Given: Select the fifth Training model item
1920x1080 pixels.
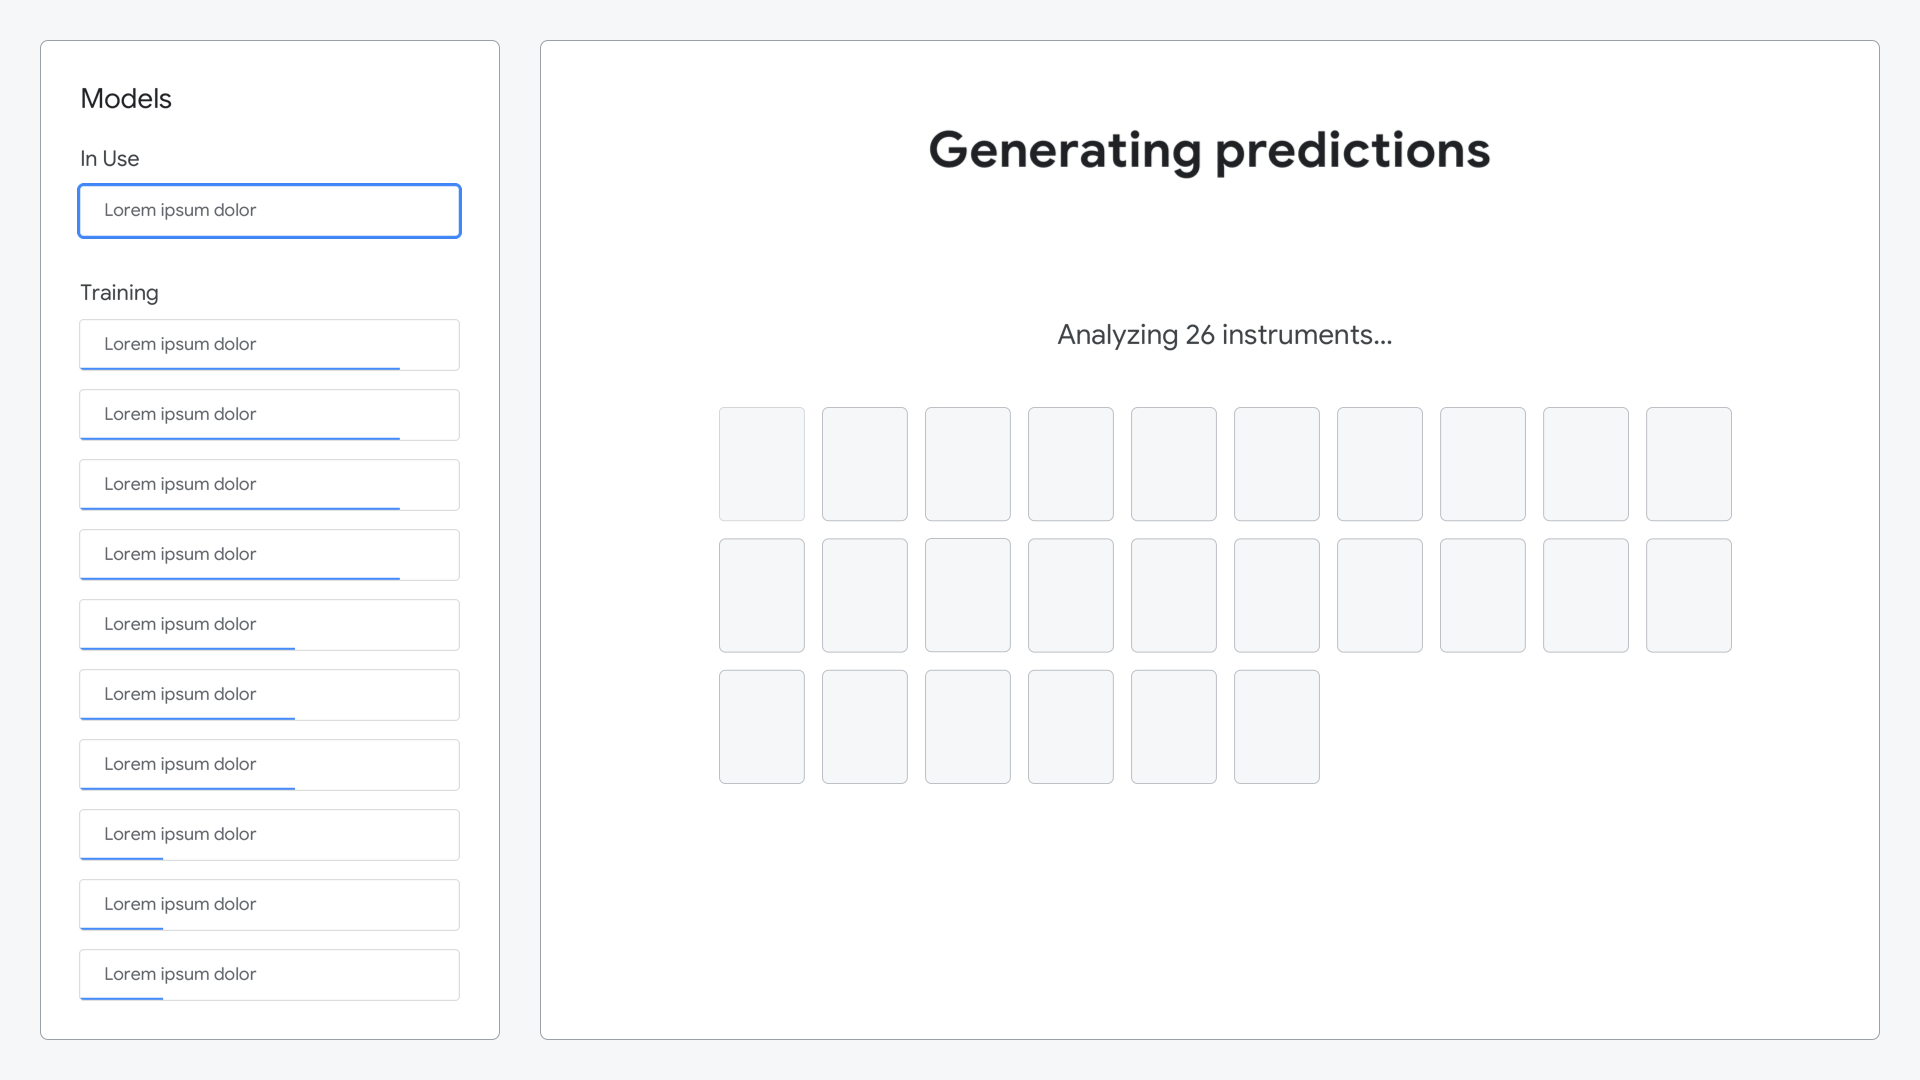Looking at the screenshot, I should (x=269, y=625).
